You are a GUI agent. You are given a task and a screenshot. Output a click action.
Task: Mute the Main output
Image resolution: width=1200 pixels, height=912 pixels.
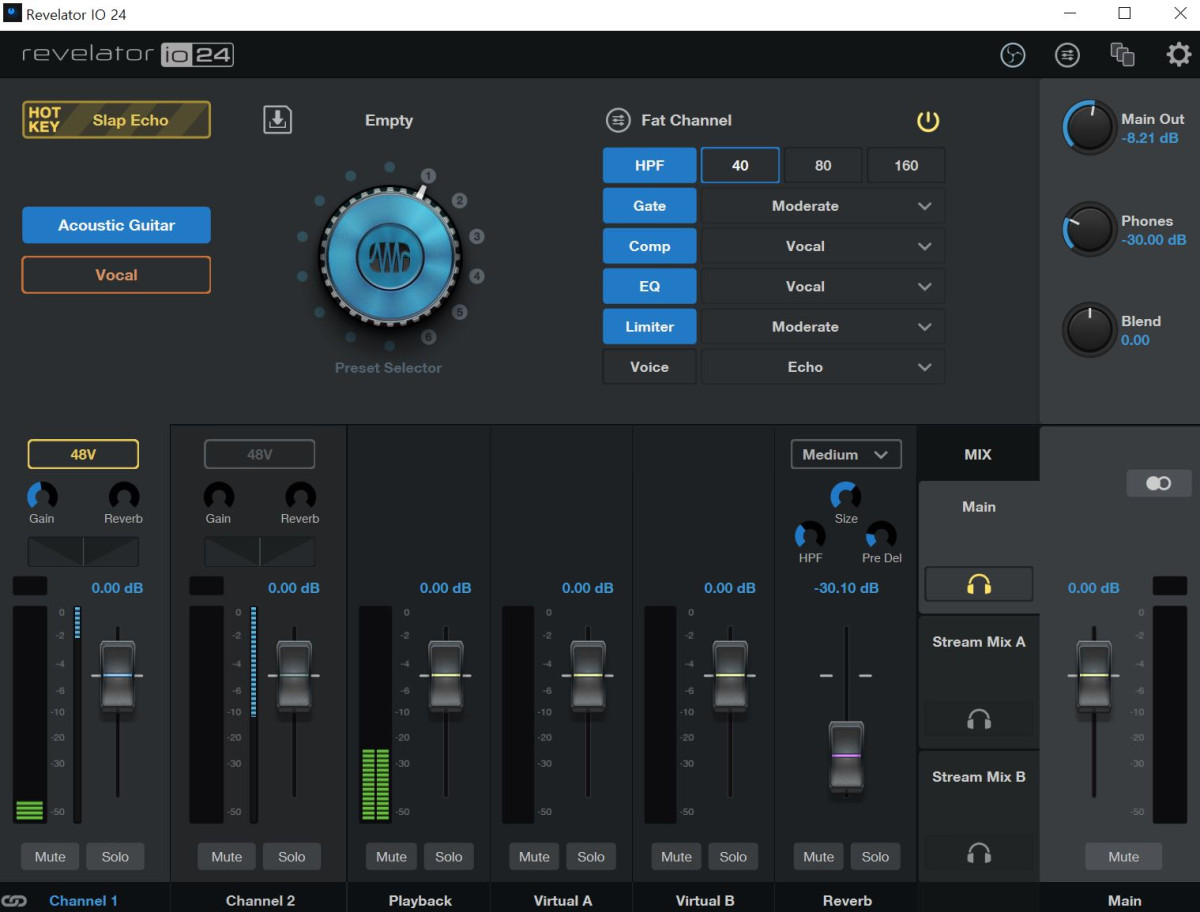(x=1123, y=857)
